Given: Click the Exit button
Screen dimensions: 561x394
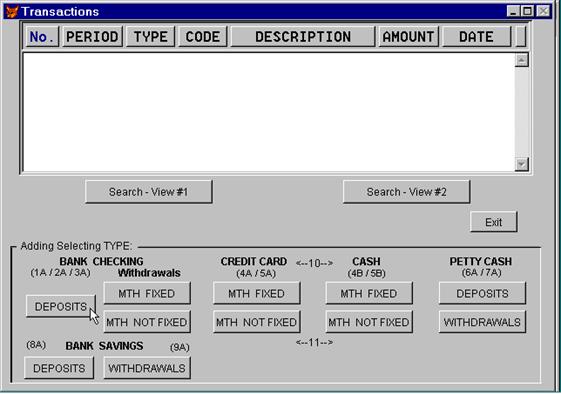Looking at the screenshot, I should 493,222.
